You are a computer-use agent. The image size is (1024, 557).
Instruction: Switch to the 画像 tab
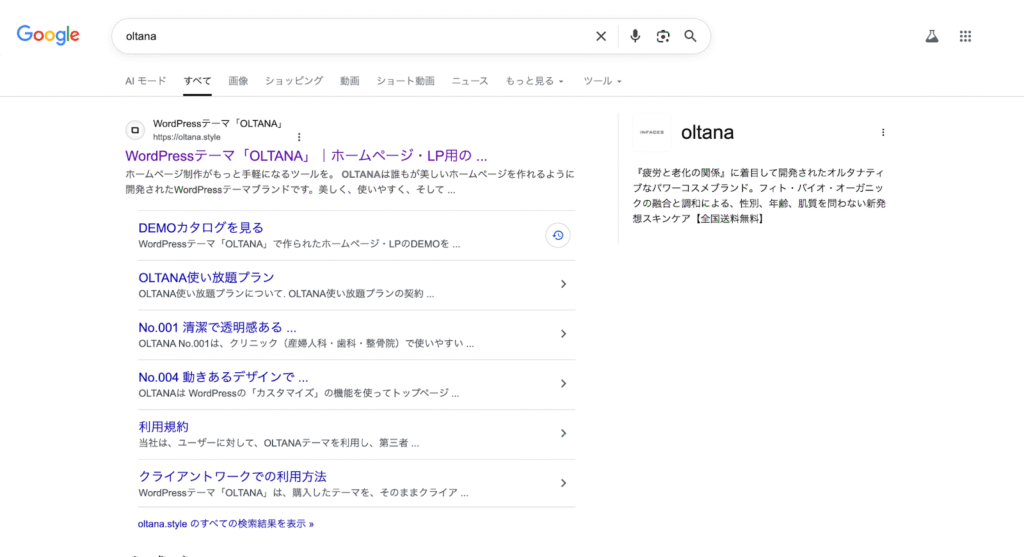[x=238, y=81]
